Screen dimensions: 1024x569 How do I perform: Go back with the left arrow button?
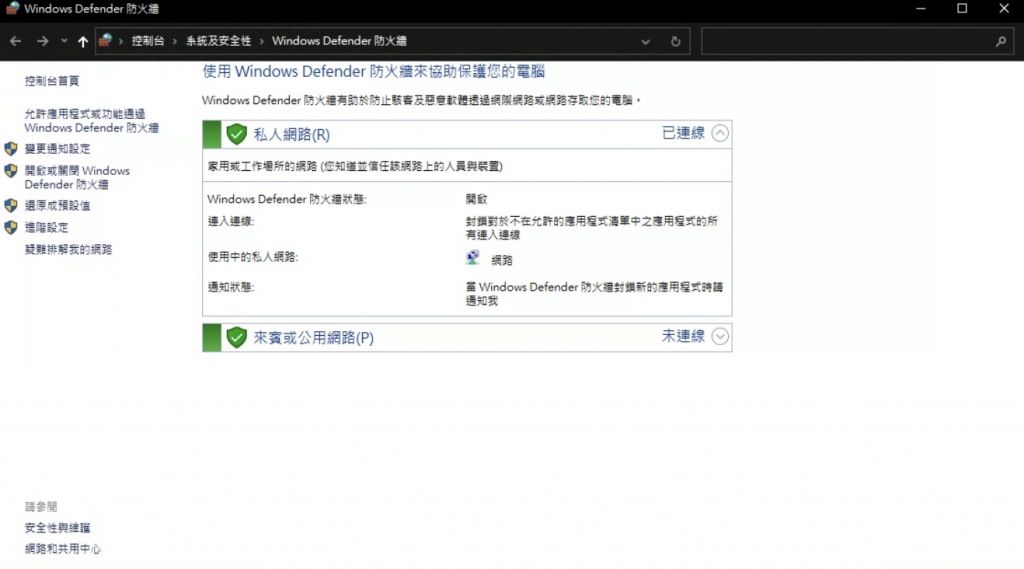click(x=16, y=41)
